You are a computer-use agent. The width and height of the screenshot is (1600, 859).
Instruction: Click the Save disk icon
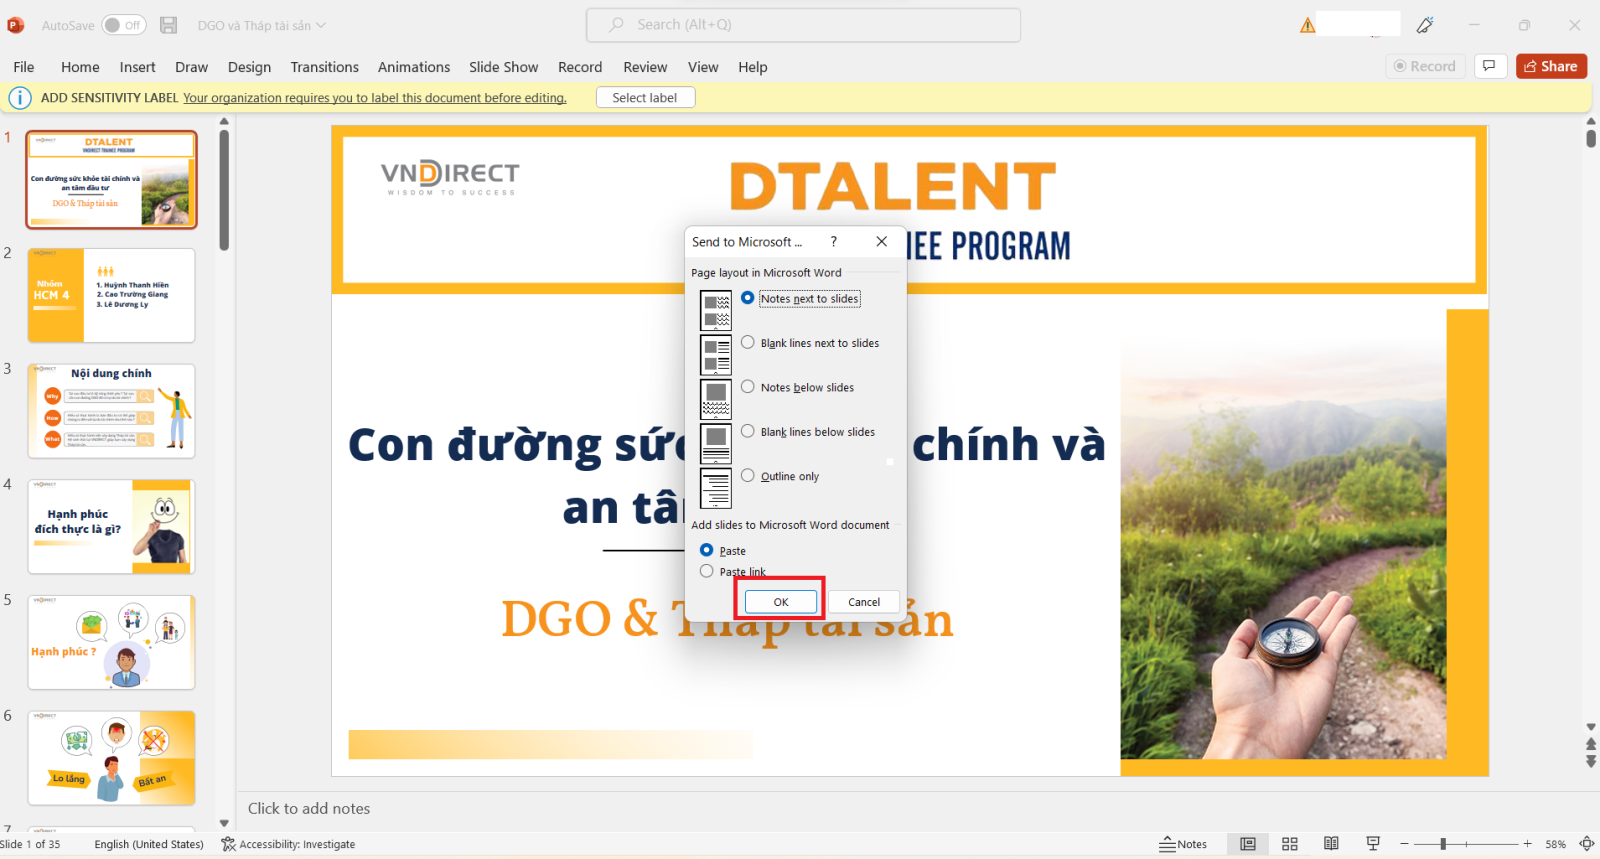coord(169,25)
